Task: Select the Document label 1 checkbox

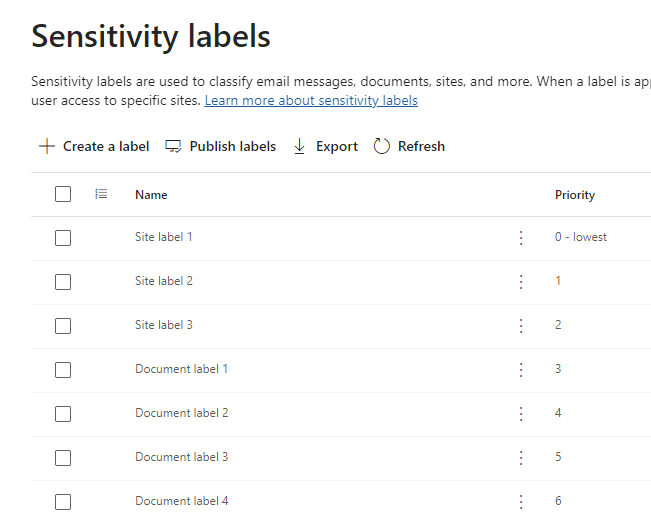Action: 63,370
